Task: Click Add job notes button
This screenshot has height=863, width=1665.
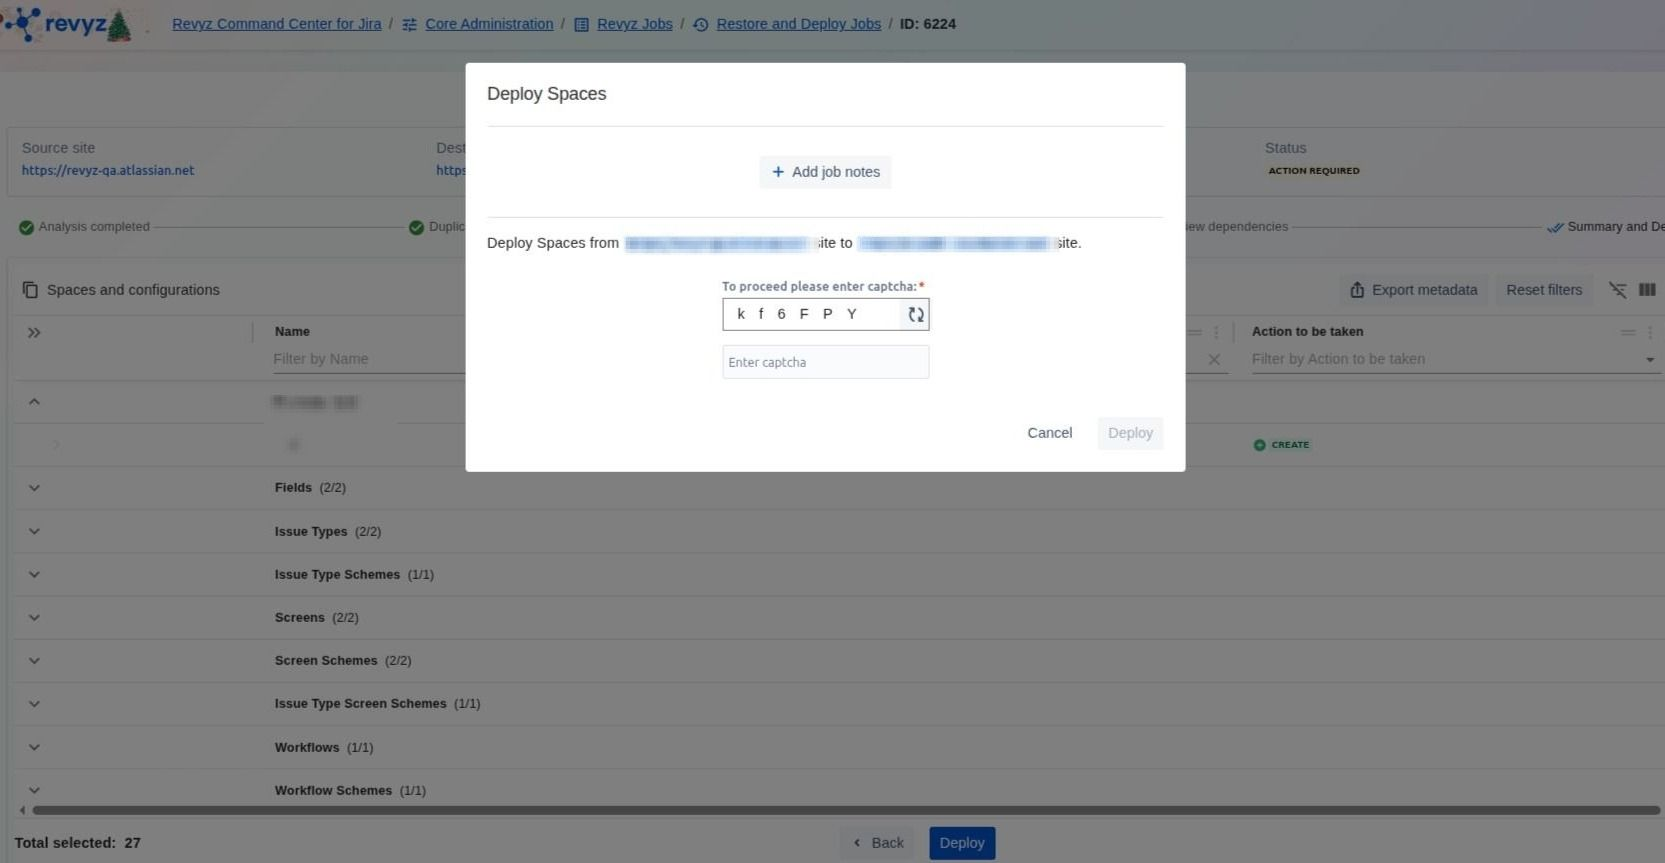Action: pos(825,172)
